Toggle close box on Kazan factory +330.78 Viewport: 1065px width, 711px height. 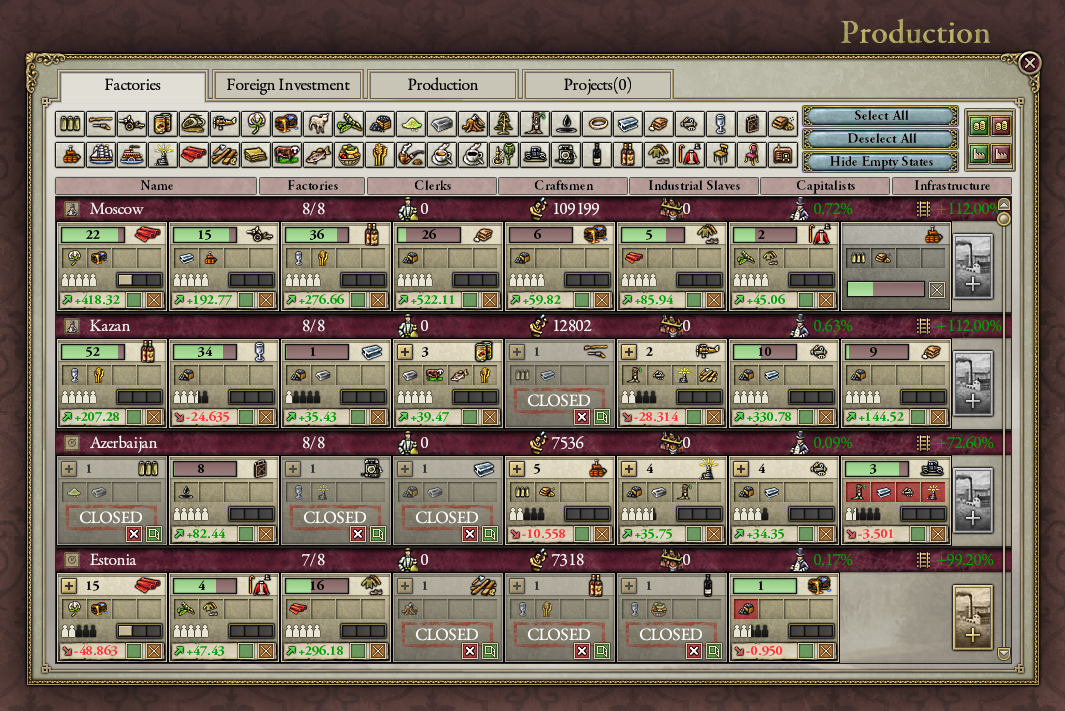pos(827,417)
